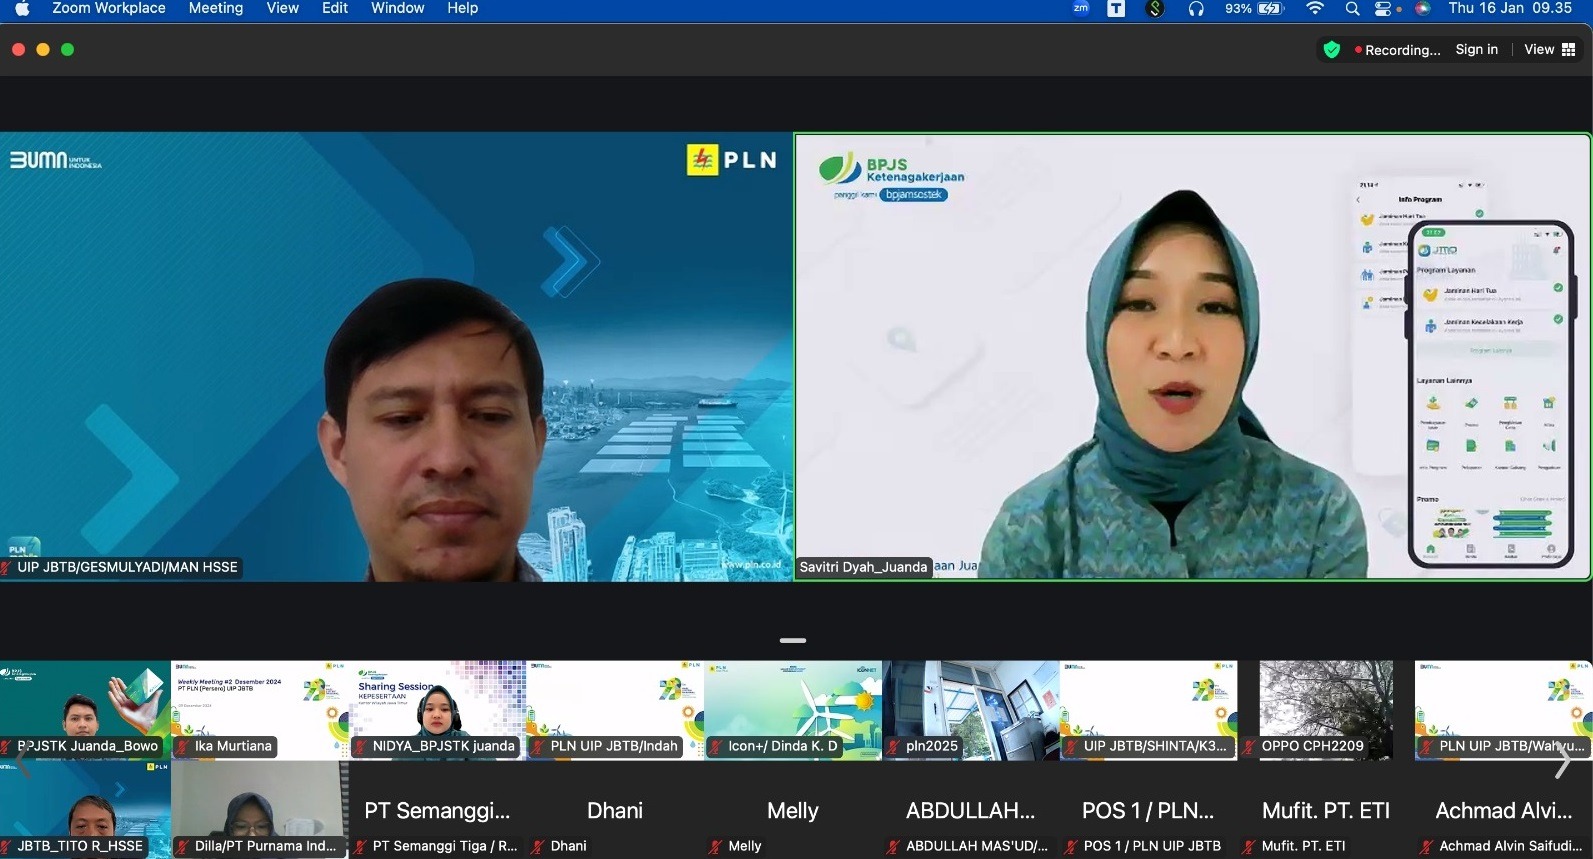The image size is (1593, 859).
Task: Open the Meeting menu in the menu bar
Action: [x=215, y=8]
